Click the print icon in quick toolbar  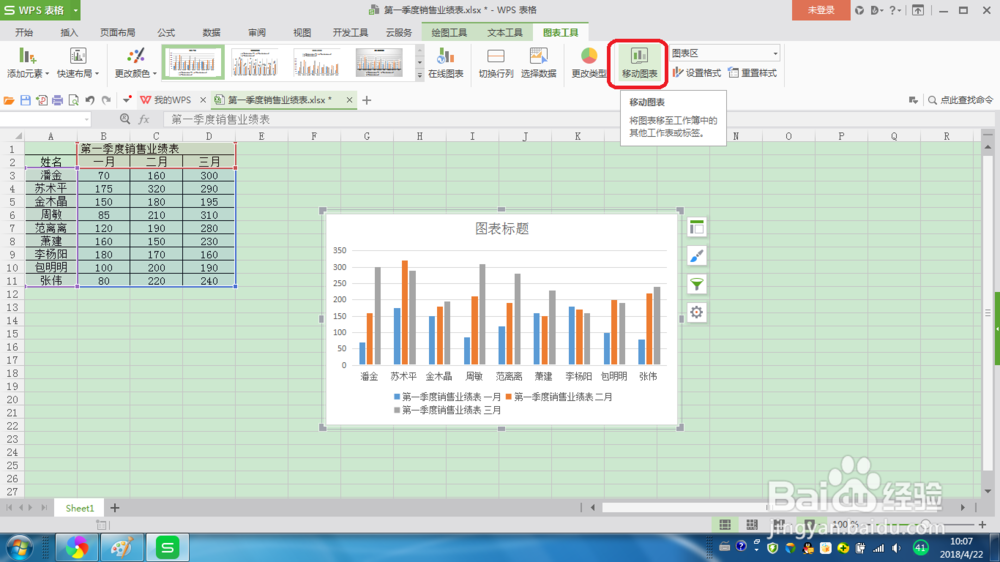coord(57,100)
